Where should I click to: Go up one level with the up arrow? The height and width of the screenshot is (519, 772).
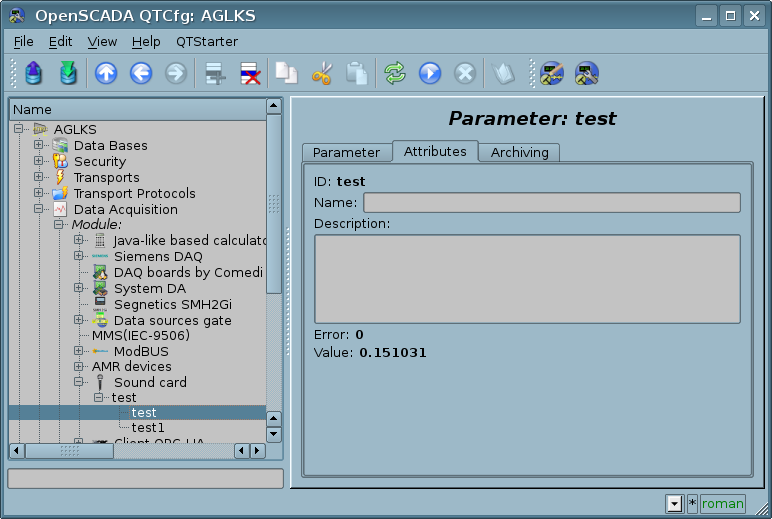pyautogui.click(x=106, y=73)
